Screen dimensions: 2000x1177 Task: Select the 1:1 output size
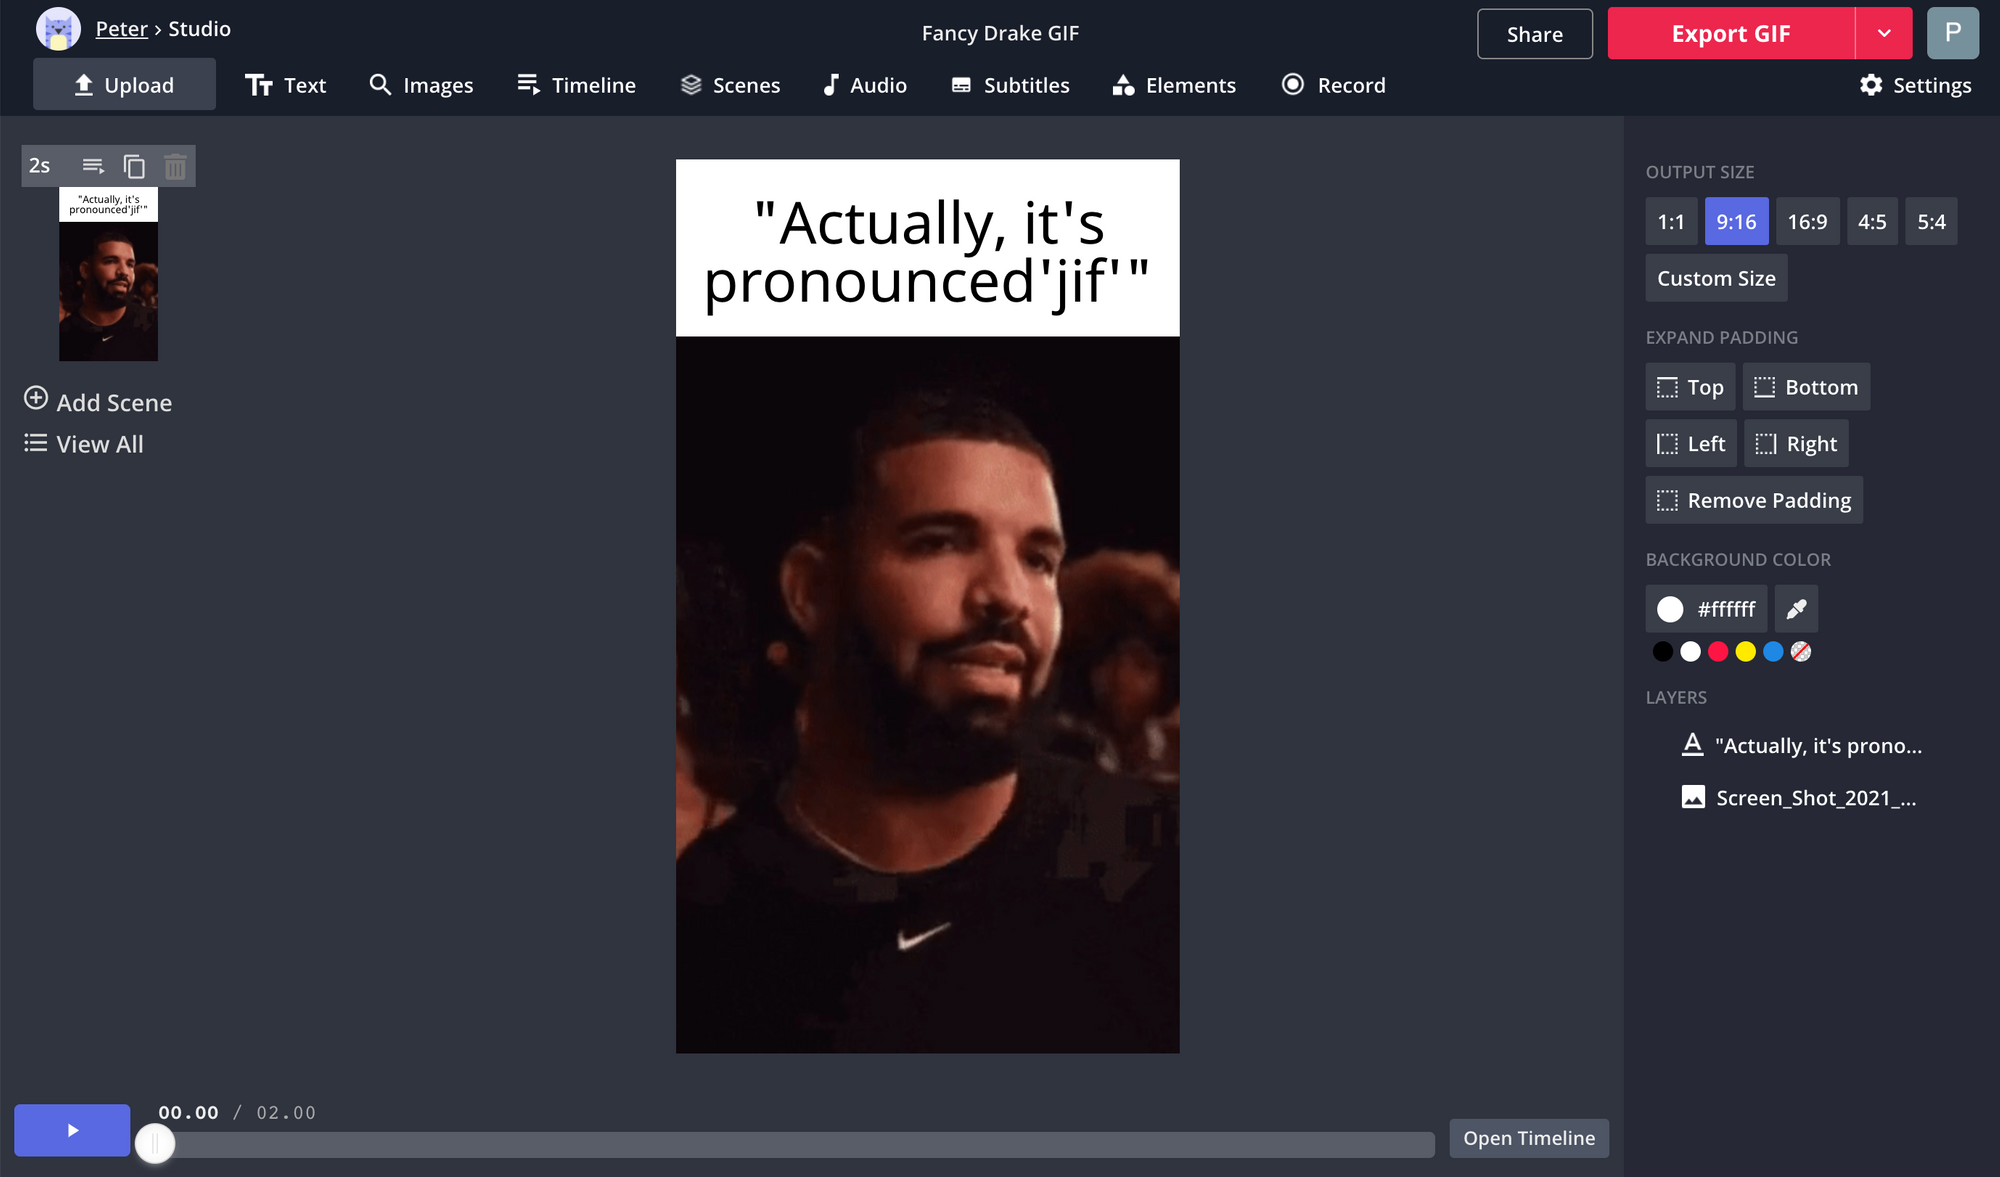pos(1671,222)
